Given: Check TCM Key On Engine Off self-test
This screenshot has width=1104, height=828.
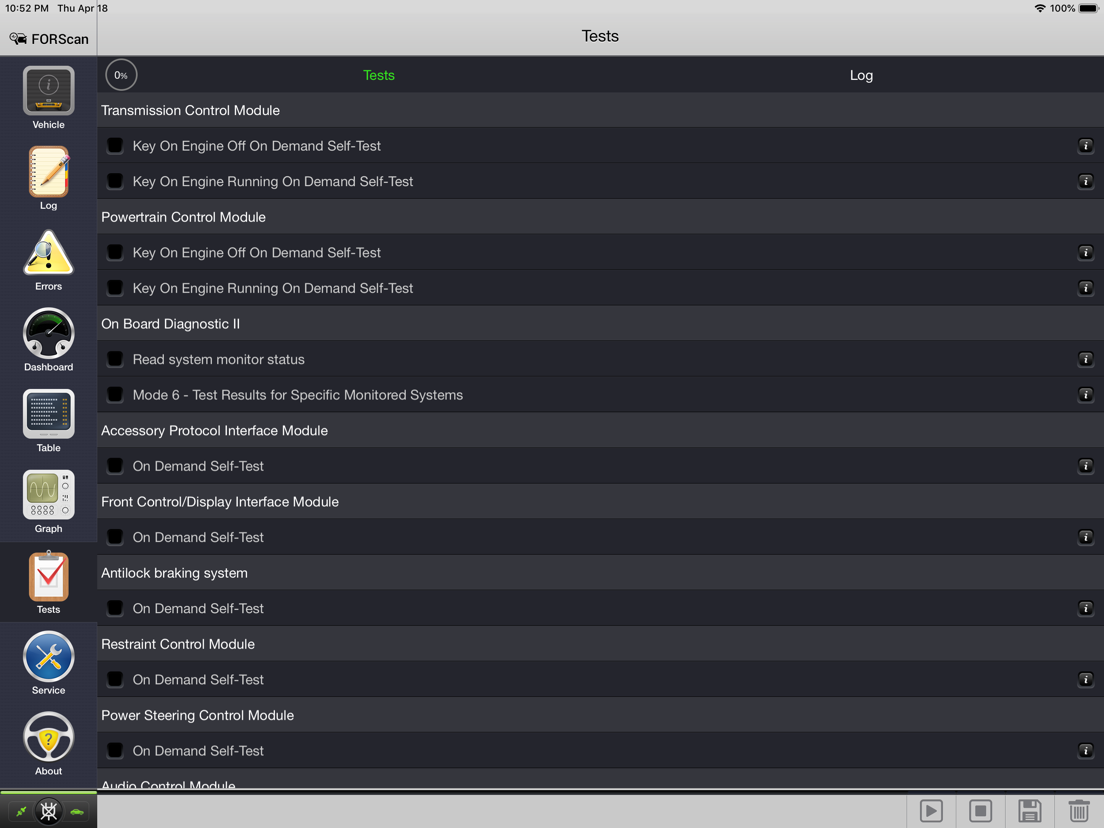Looking at the screenshot, I should 115,146.
